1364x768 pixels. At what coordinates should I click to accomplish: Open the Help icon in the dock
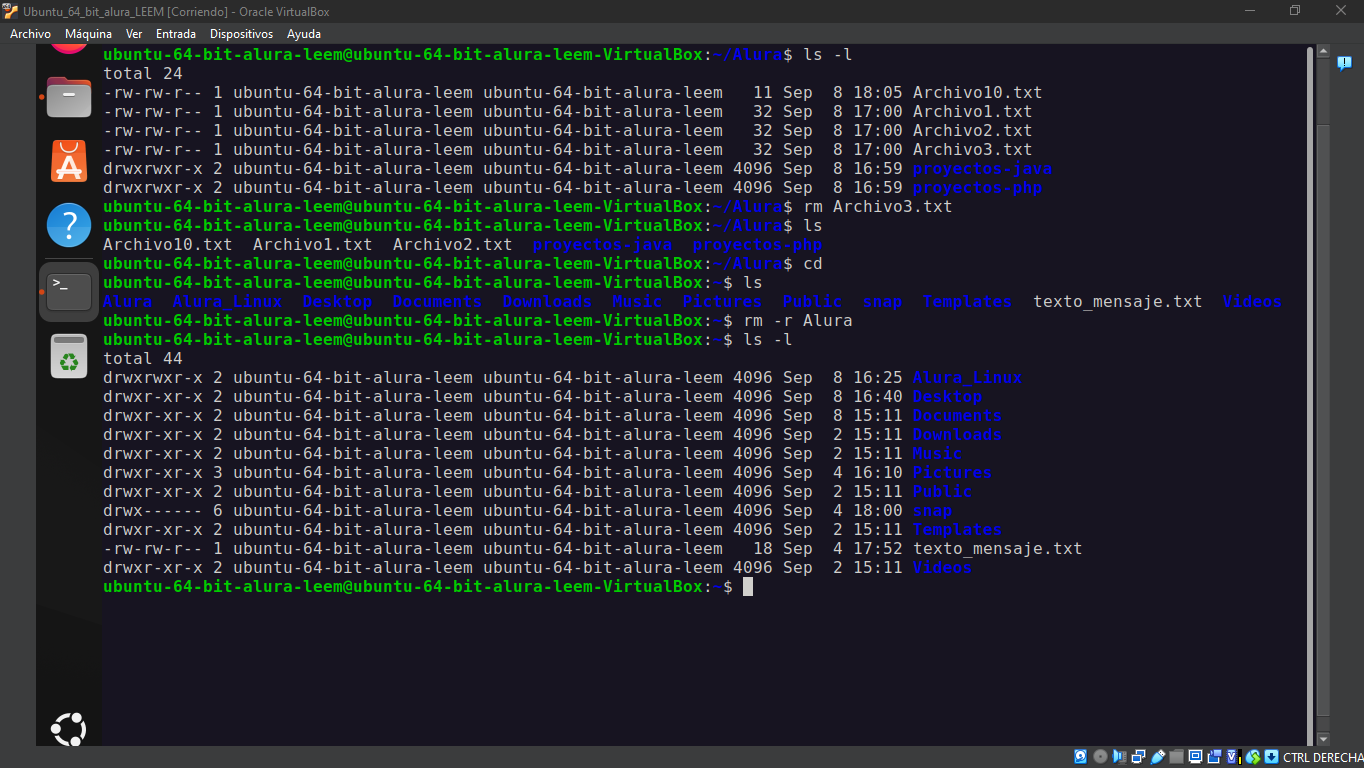click(69, 225)
